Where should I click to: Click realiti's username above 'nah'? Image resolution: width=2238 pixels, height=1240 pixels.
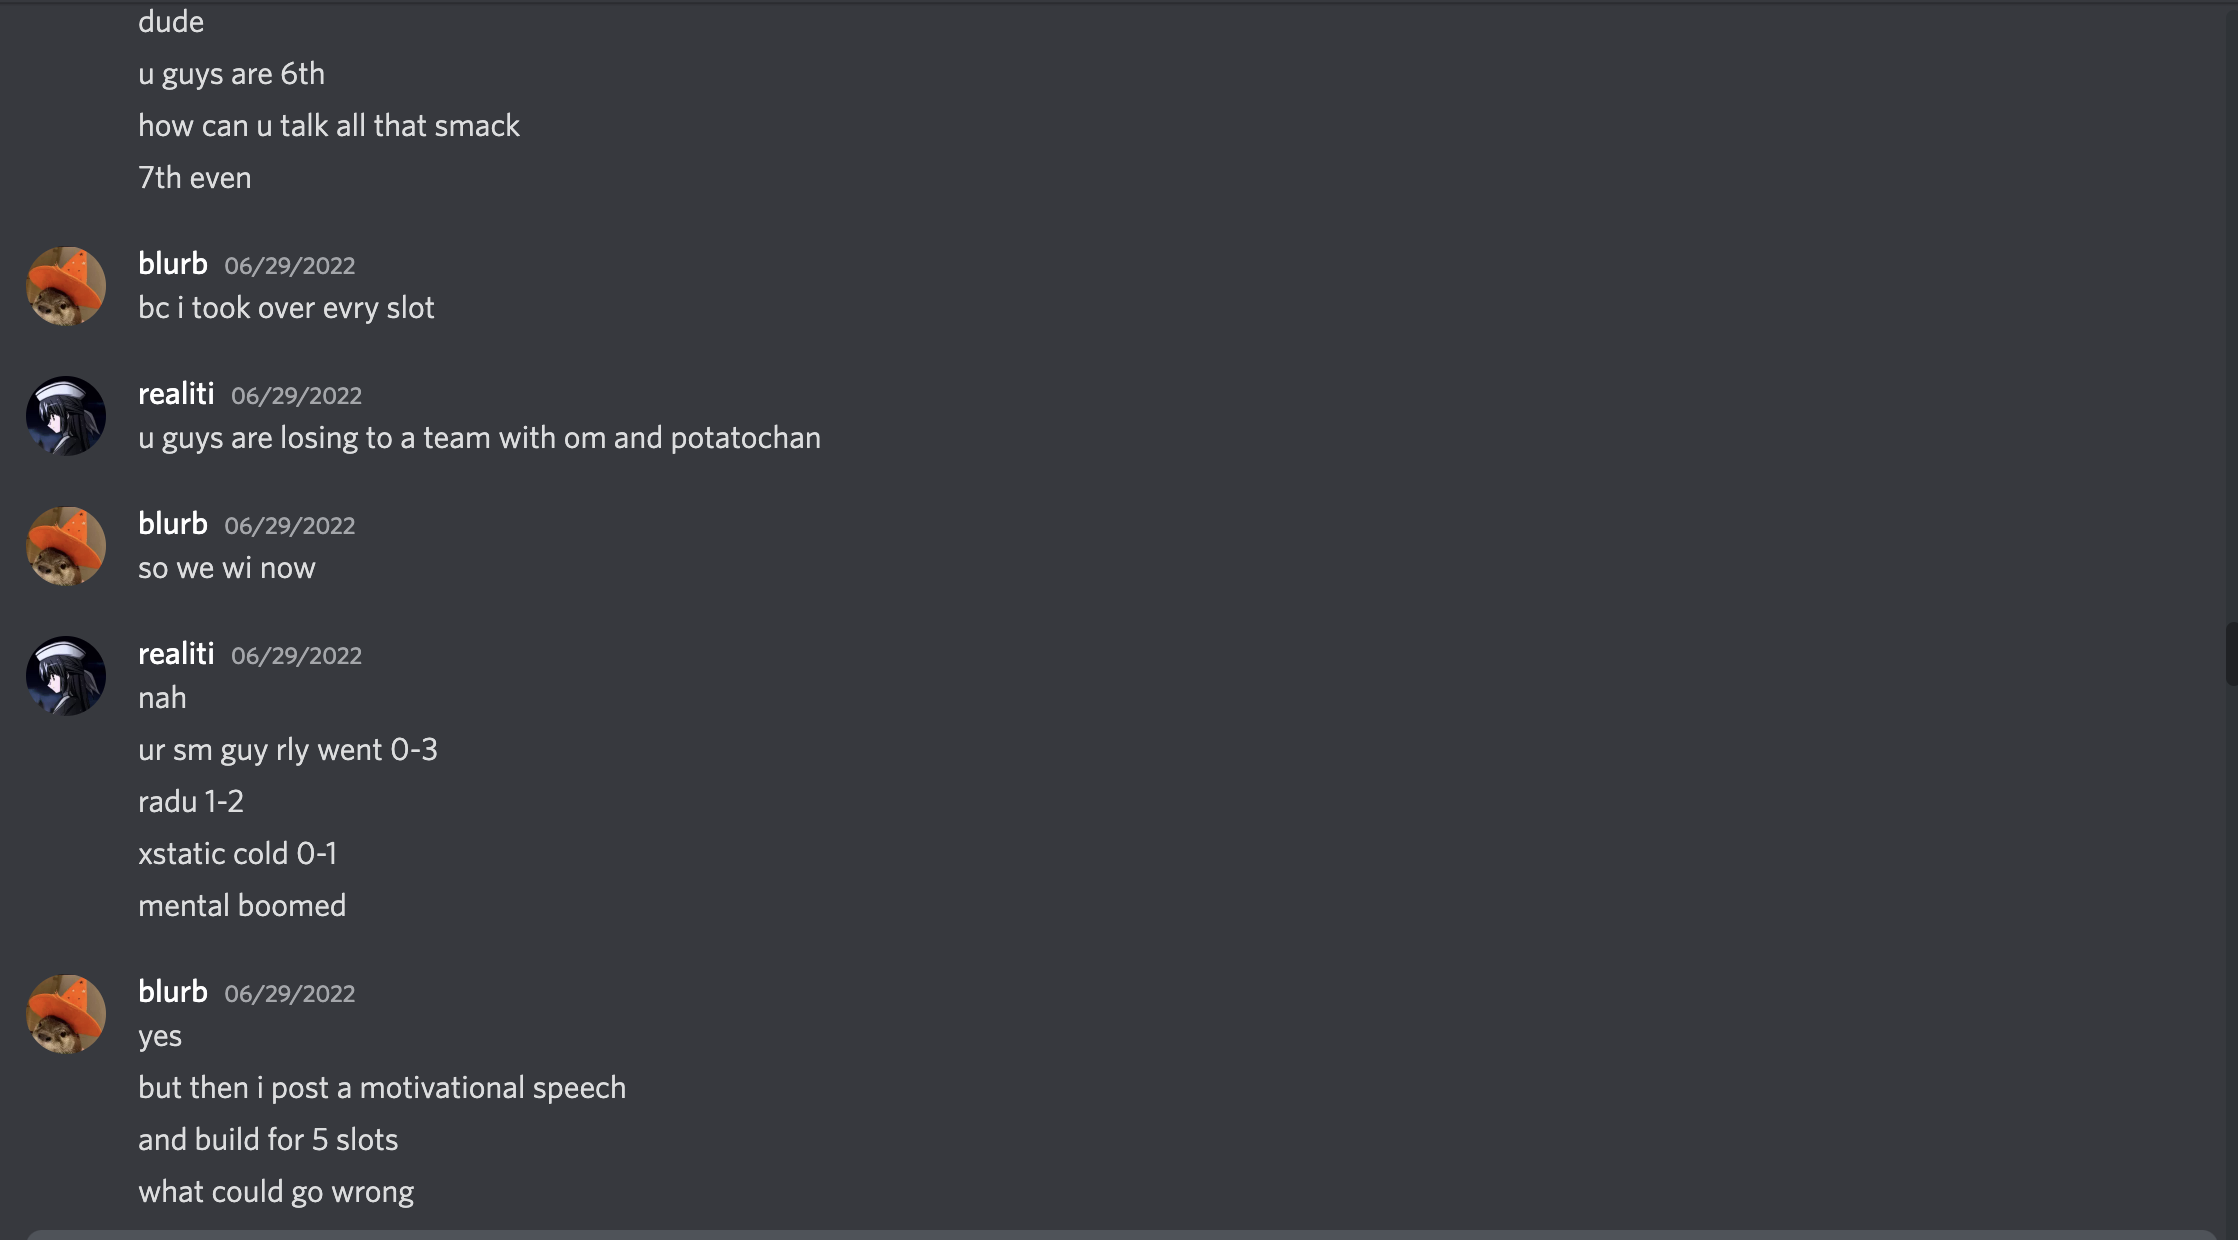coord(176,653)
